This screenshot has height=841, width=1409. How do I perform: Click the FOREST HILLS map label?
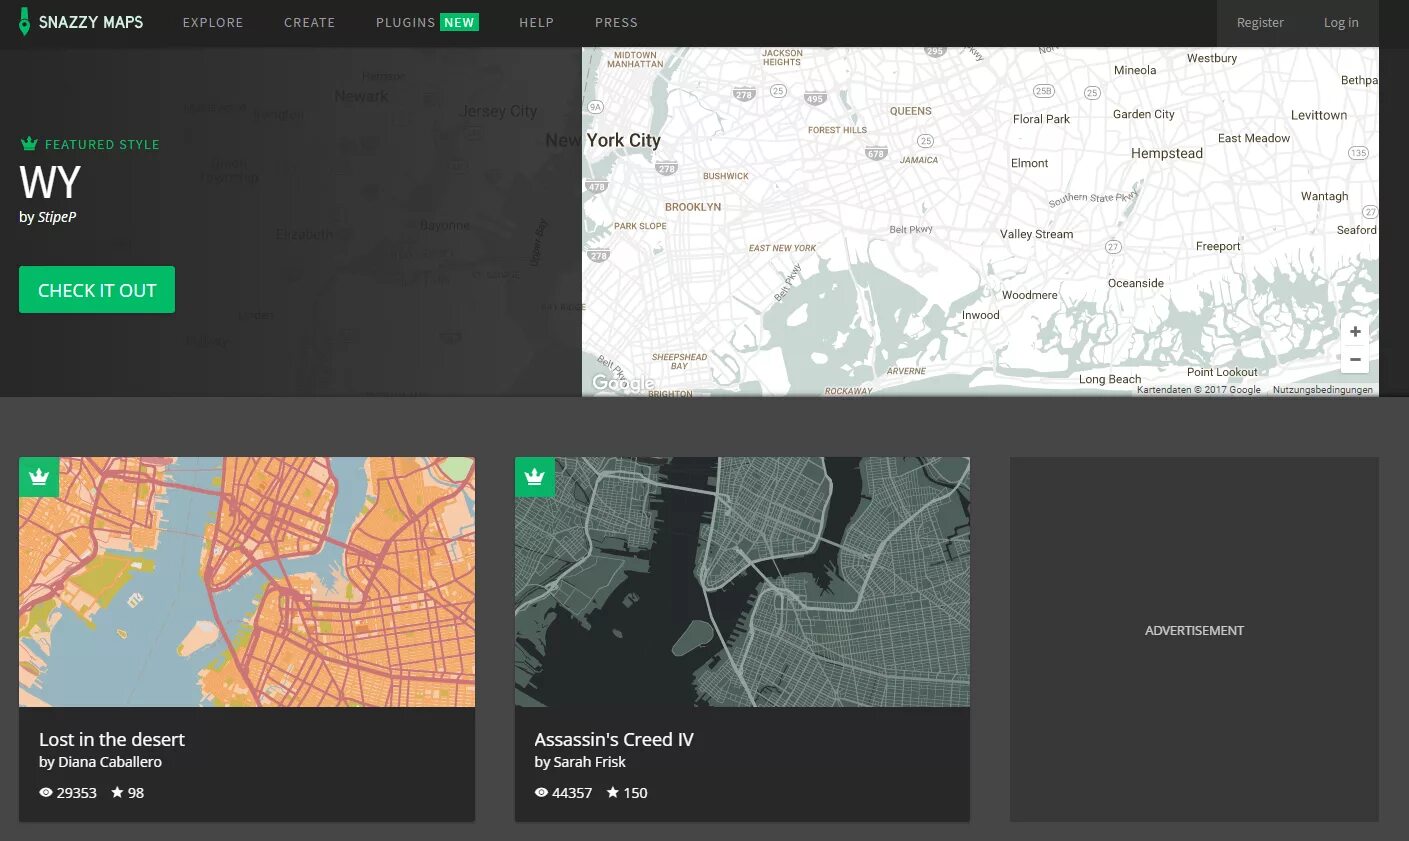click(837, 130)
